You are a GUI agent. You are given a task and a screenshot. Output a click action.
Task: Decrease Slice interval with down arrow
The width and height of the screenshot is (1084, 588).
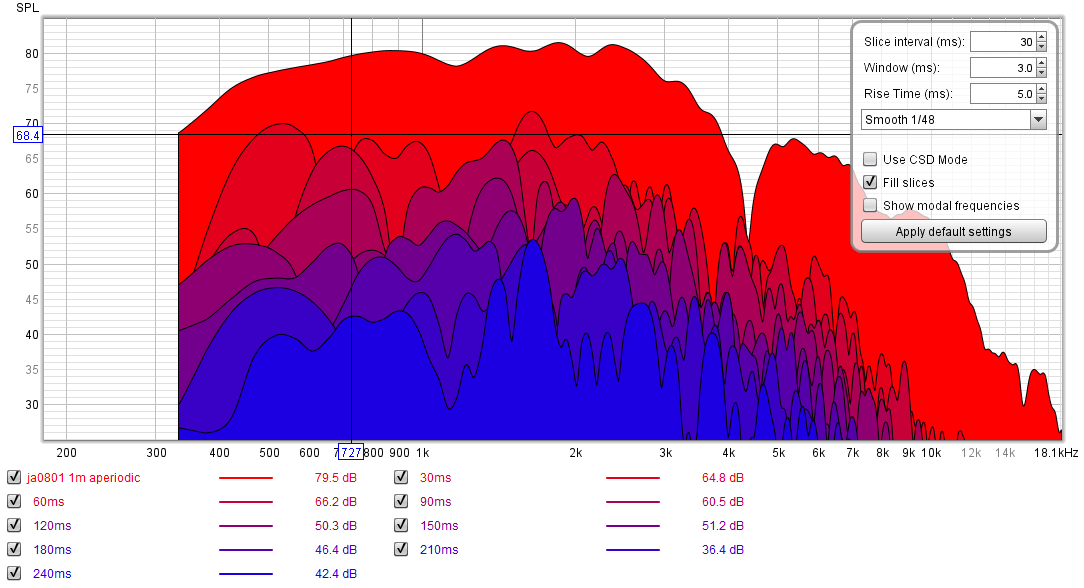click(x=1041, y=47)
